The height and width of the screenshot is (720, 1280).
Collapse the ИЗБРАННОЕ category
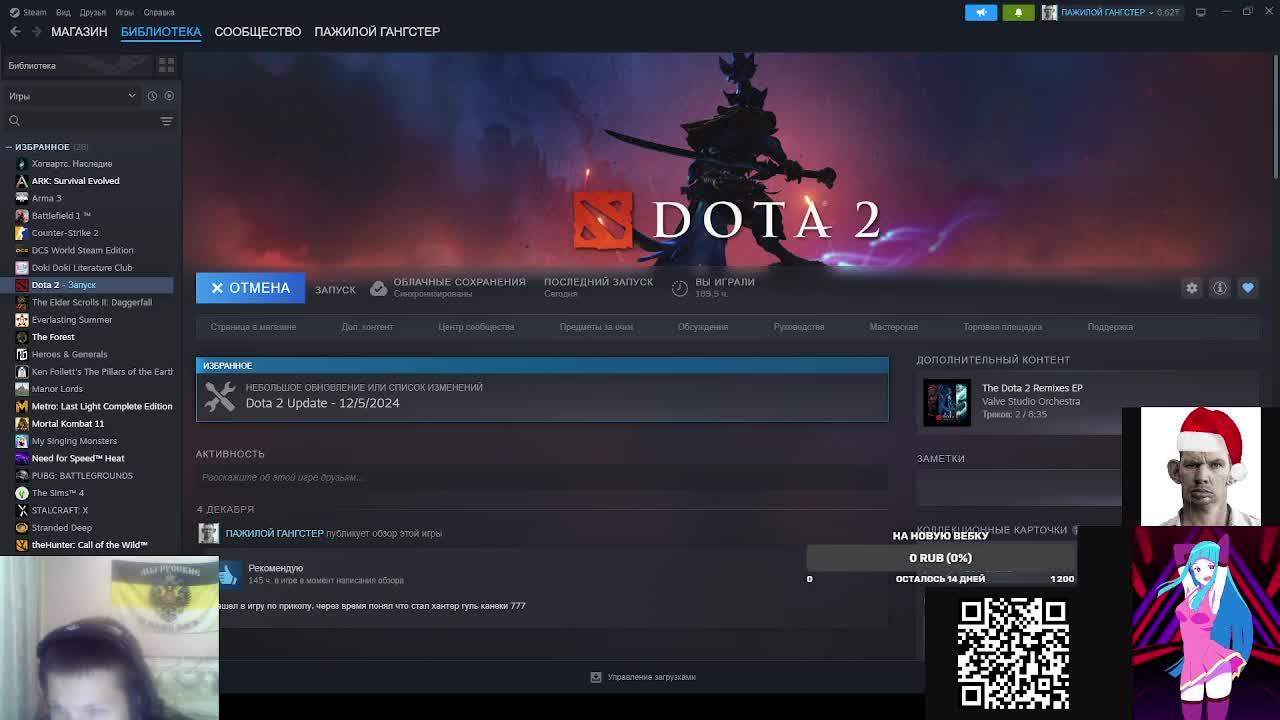point(8,147)
